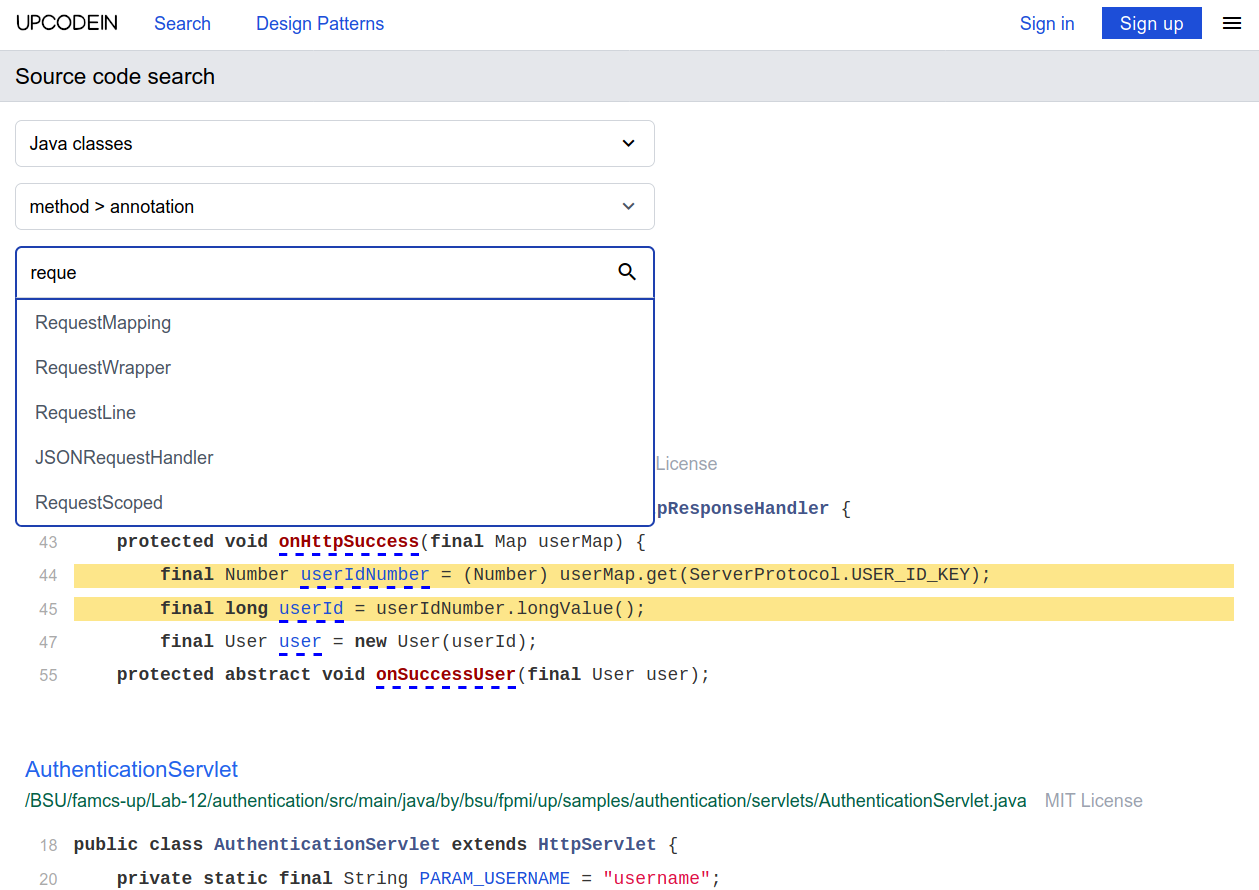Image resolution: width=1259 pixels, height=890 pixels.
Task: Open the hamburger menu icon
Action: point(1232,23)
